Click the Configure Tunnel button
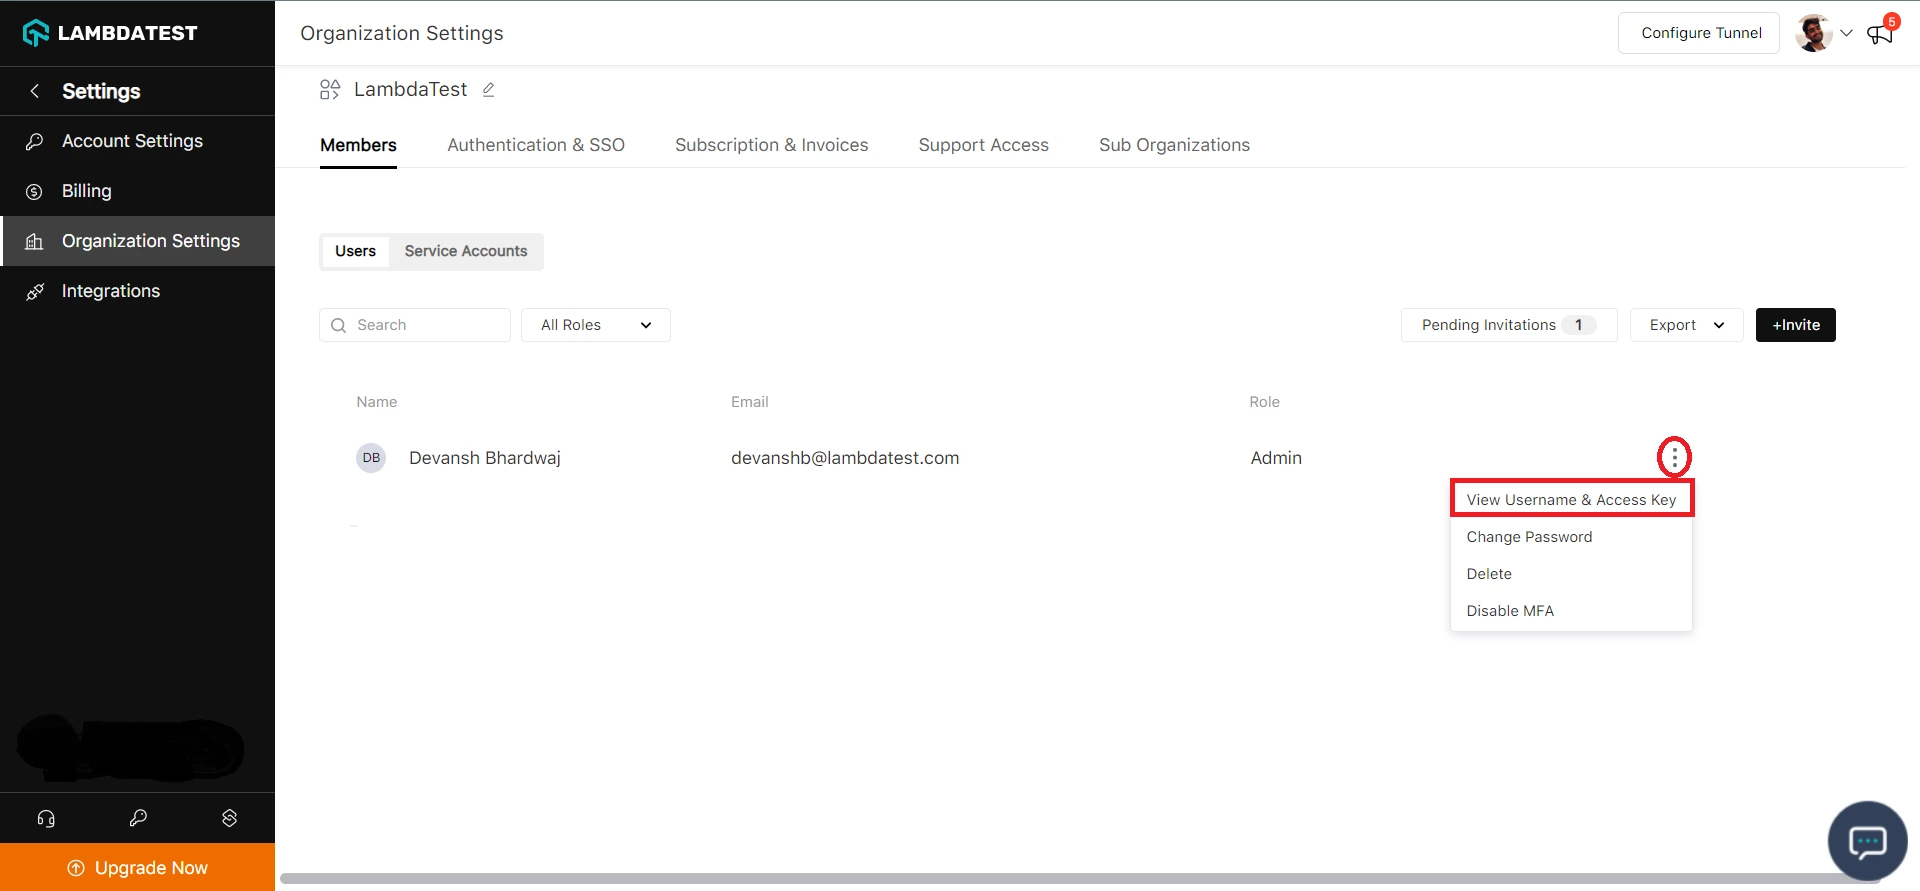The height and width of the screenshot is (891, 1920). pyautogui.click(x=1700, y=33)
